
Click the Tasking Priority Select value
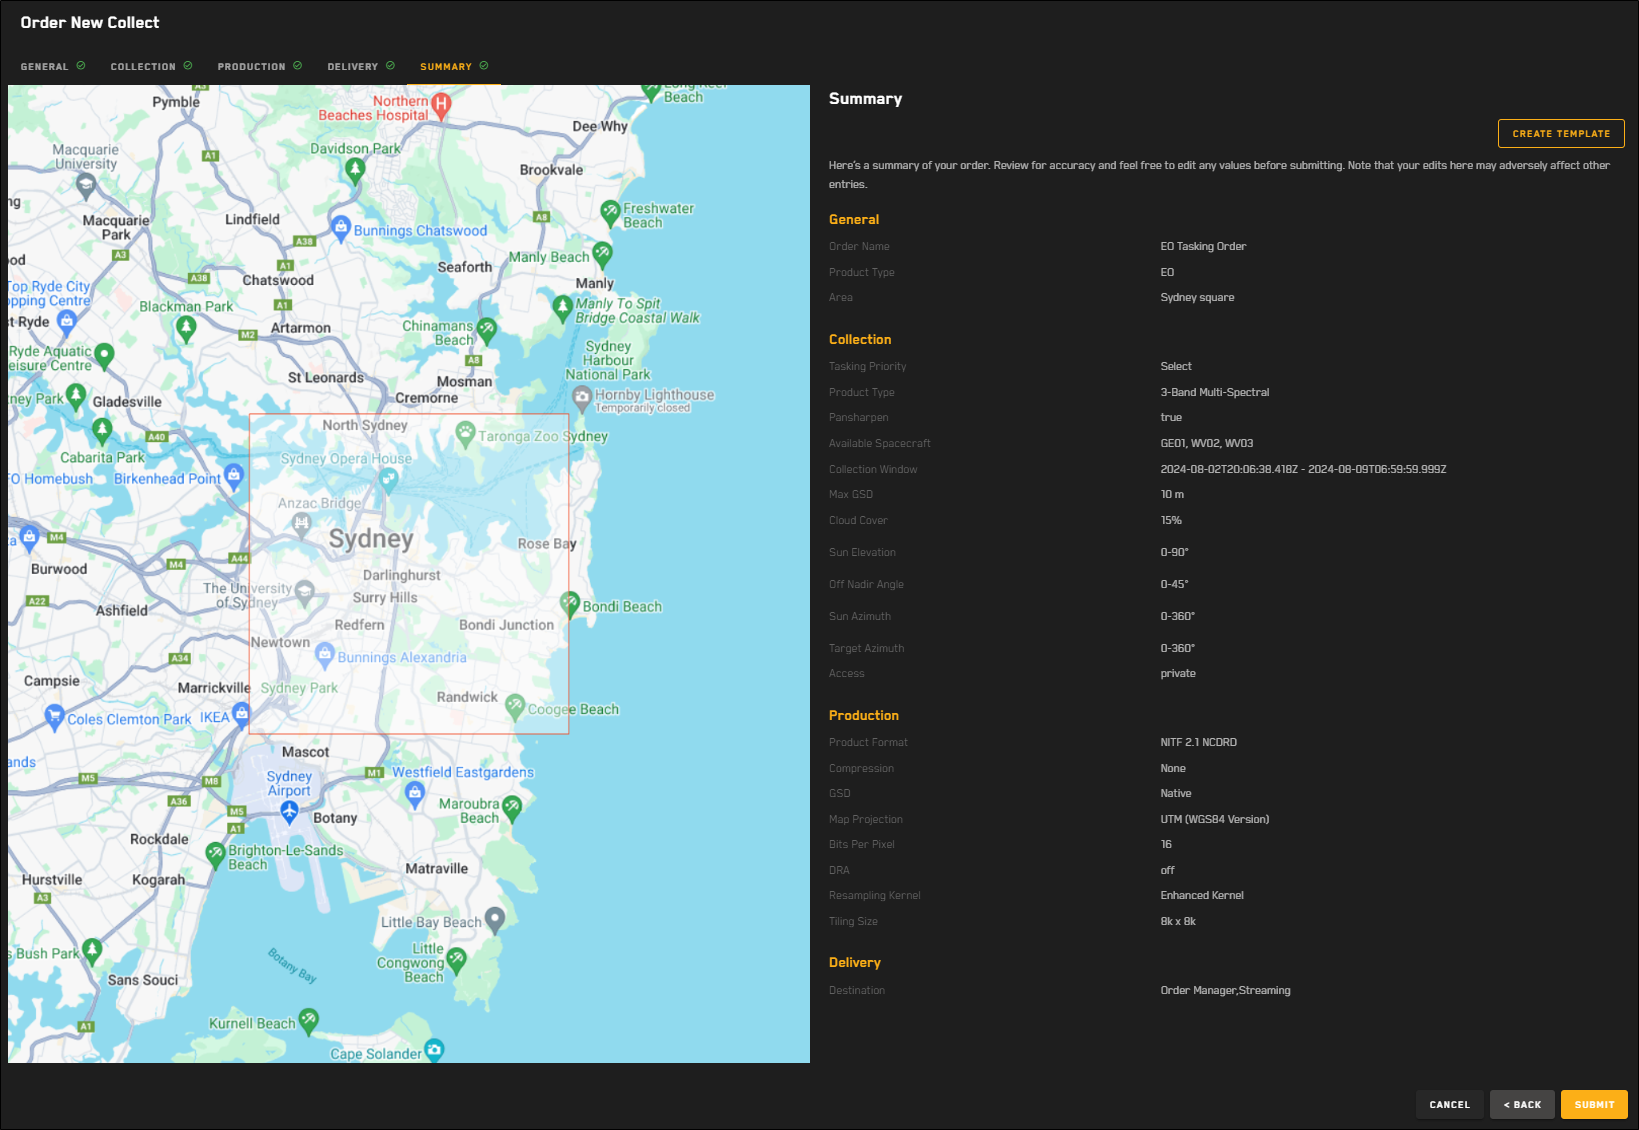click(1176, 367)
